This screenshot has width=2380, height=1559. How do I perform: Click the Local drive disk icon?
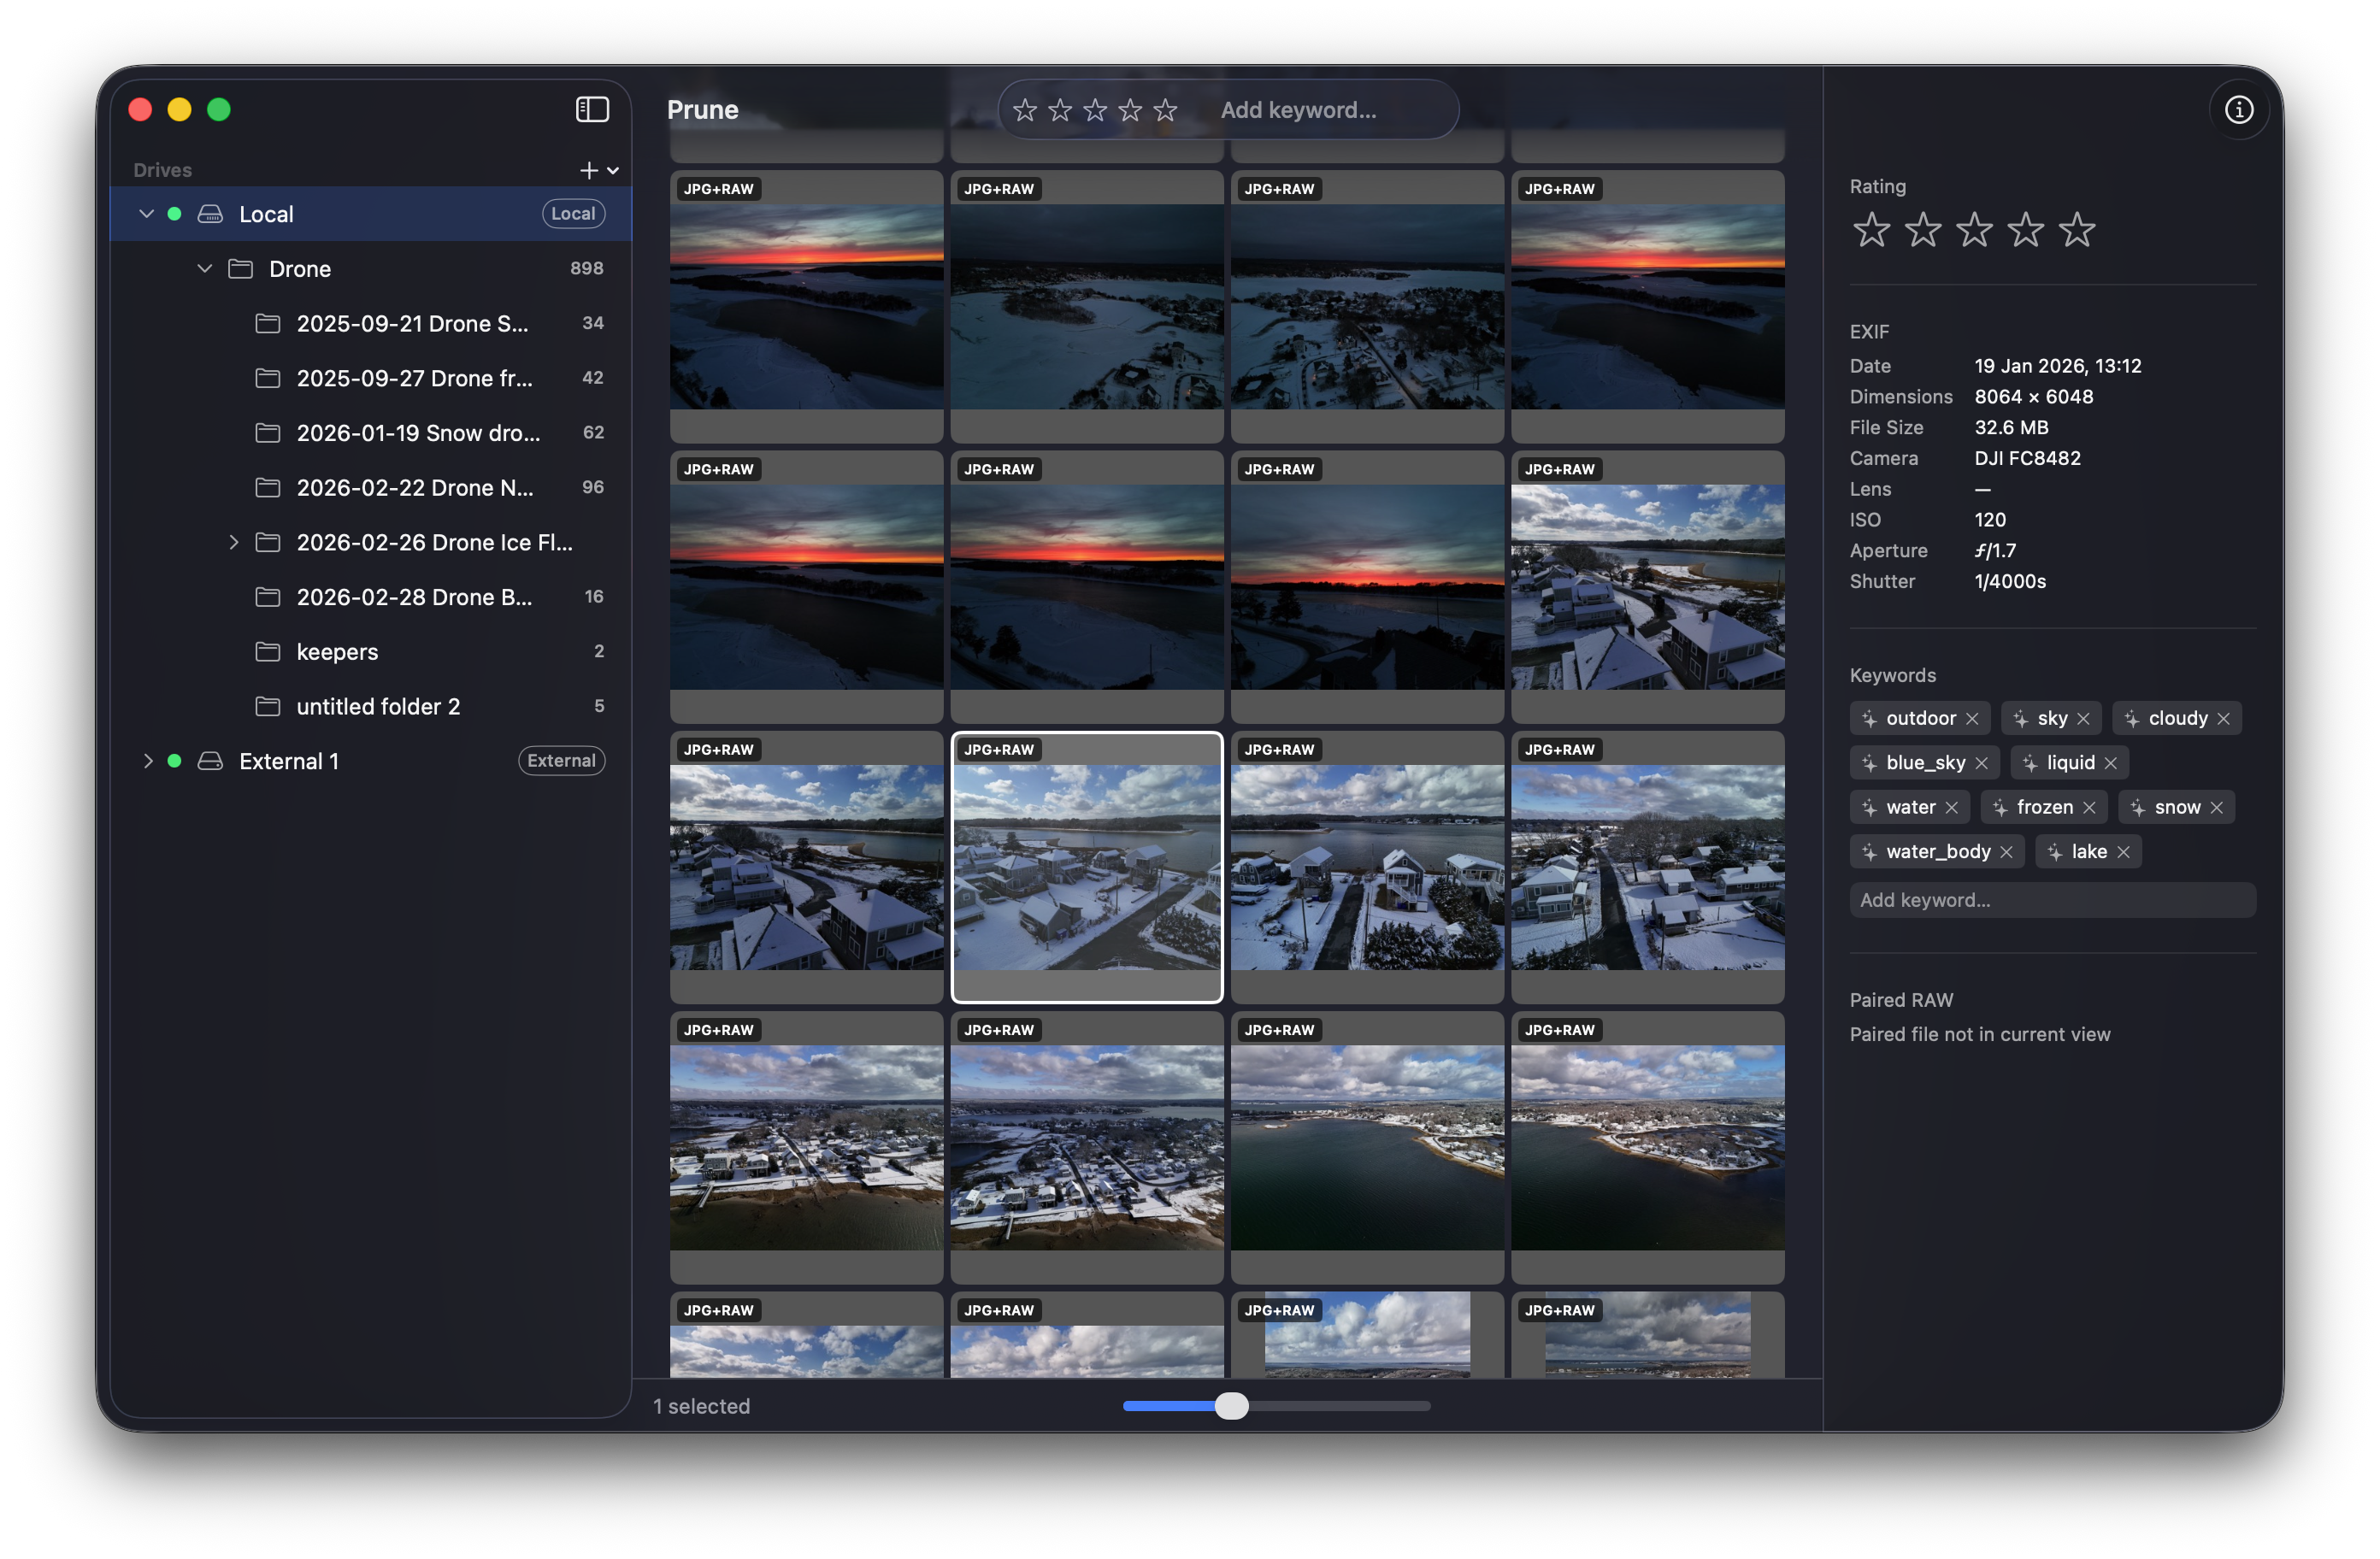210,214
